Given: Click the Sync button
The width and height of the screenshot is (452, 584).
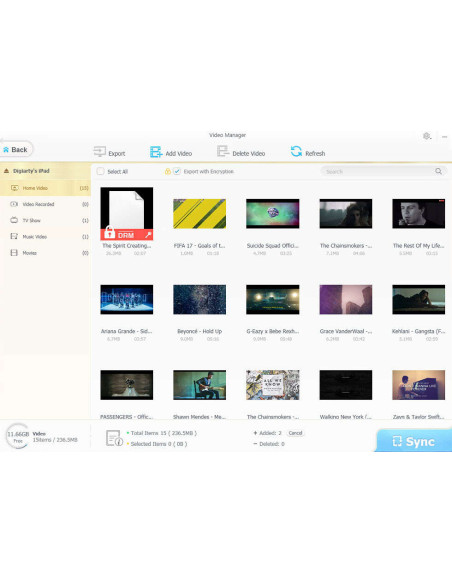Looking at the screenshot, I should pos(414,441).
